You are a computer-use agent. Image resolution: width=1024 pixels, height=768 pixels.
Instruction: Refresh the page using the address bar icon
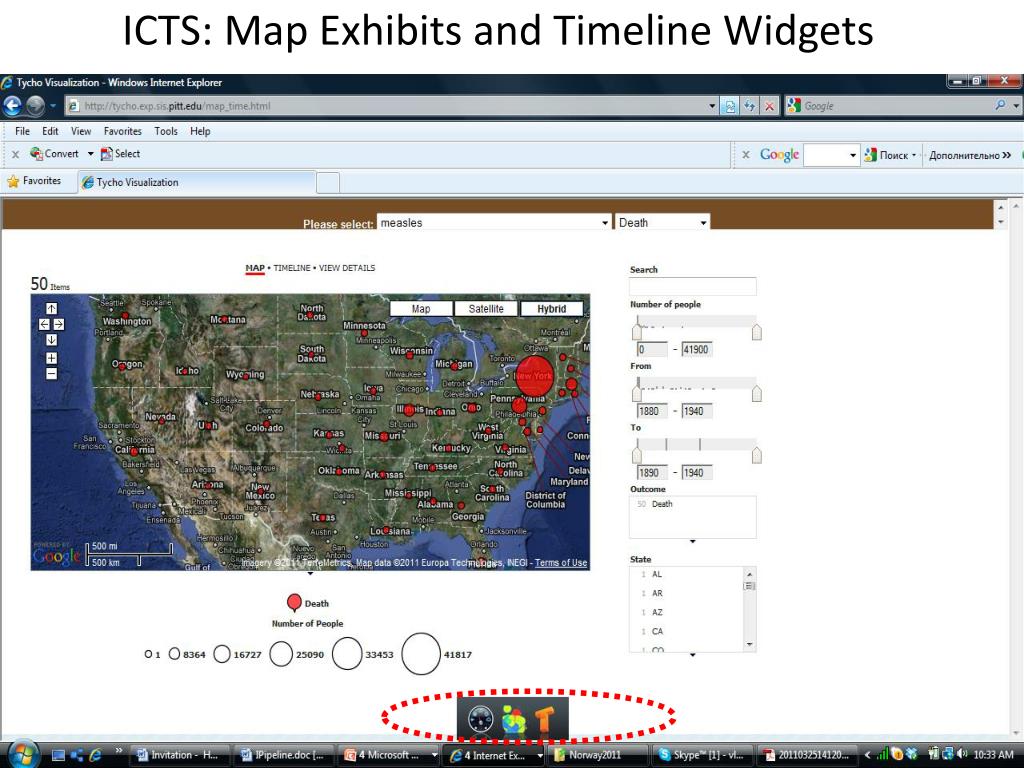point(750,106)
